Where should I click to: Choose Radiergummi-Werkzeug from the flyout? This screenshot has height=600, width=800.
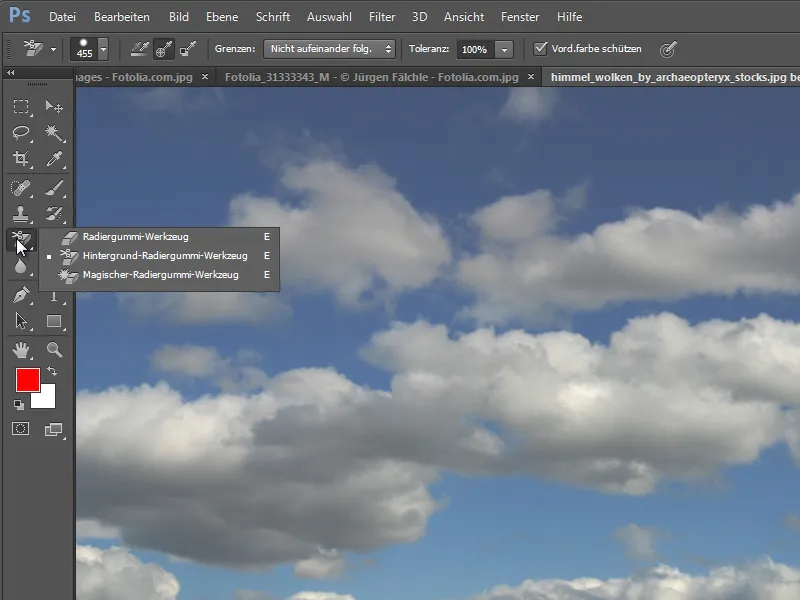(x=160, y=237)
